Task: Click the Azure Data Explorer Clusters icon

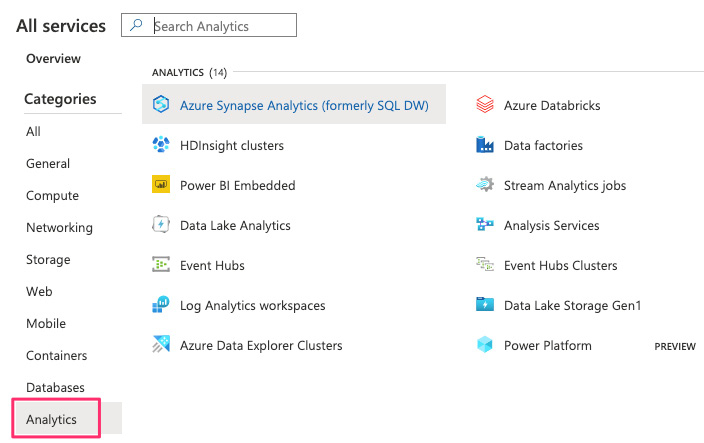Action: (x=161, y=344)
